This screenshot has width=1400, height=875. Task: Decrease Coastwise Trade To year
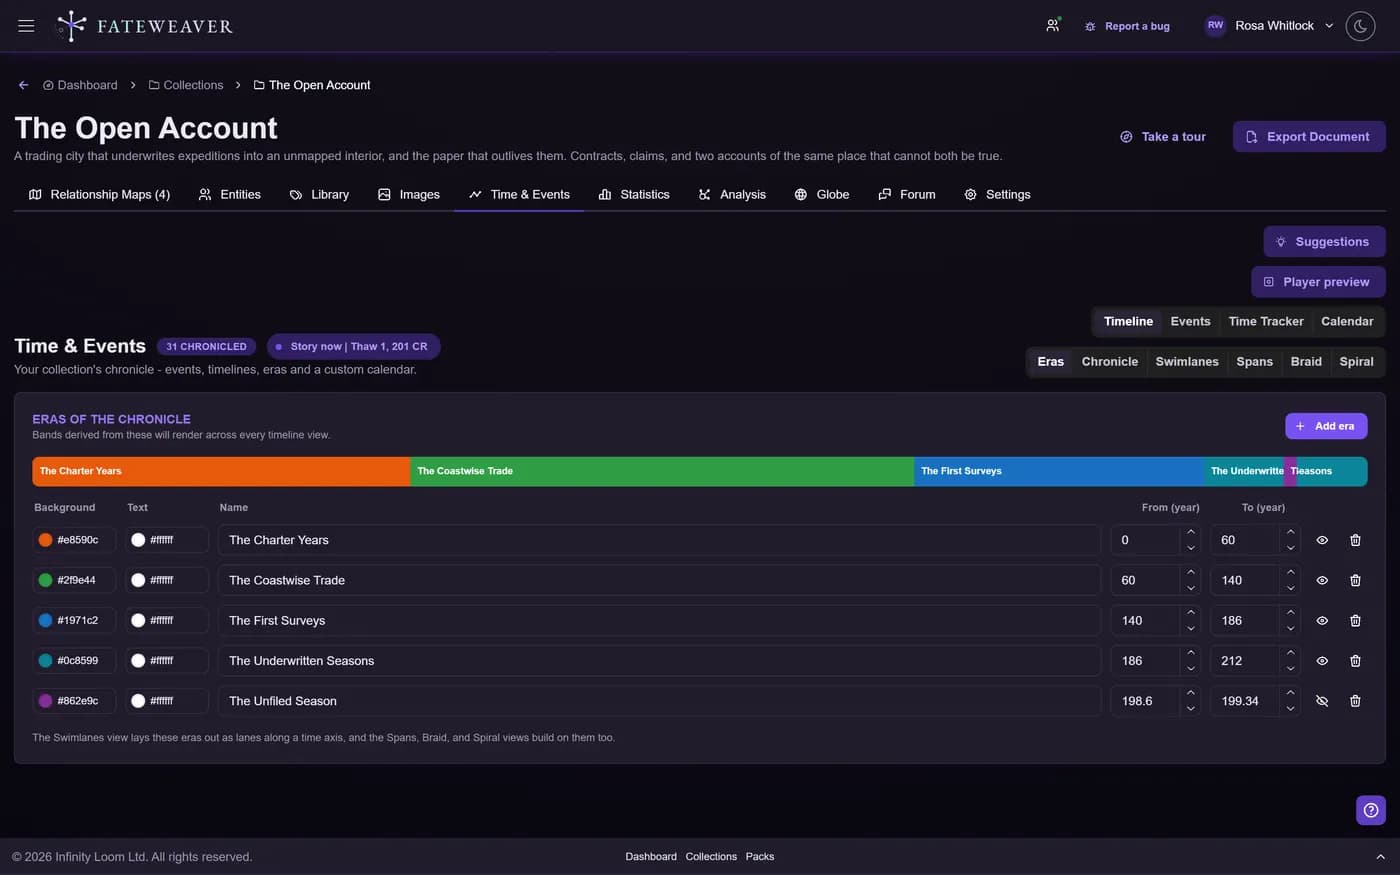1291,588
